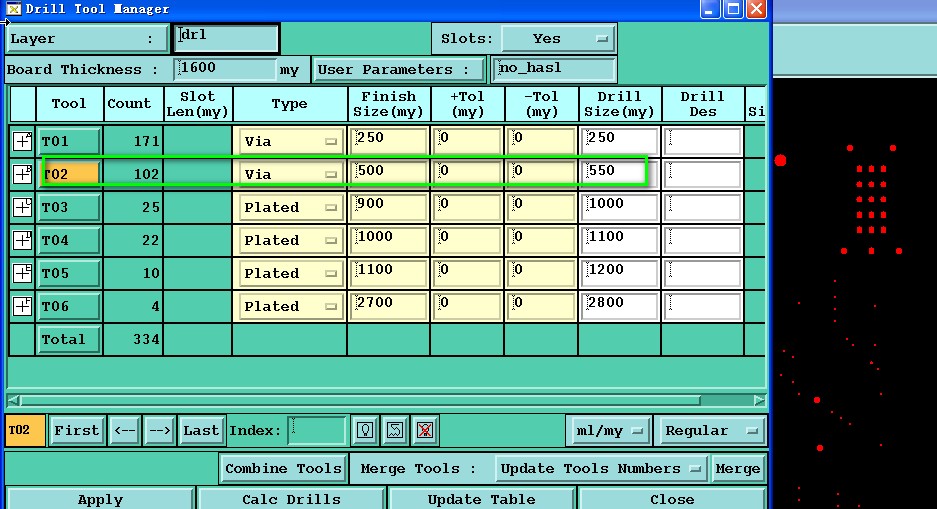The image size is (937, 509).
Task: Expand the T05 row plus icon
Action: [x=22, y=273]
